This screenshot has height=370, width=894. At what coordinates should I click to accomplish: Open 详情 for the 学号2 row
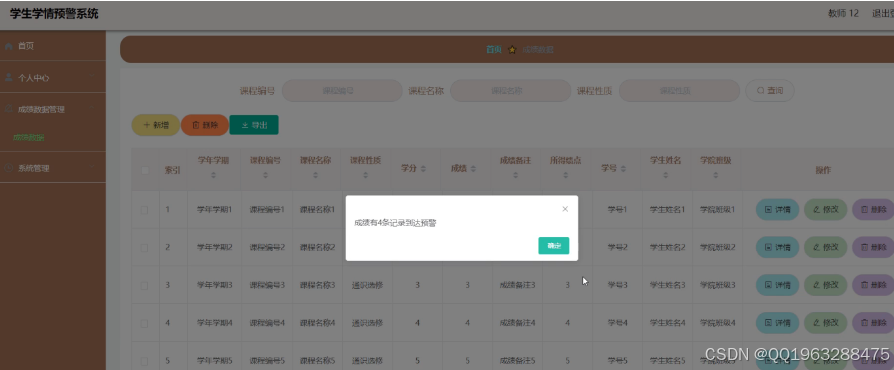(x=777, y=247)
